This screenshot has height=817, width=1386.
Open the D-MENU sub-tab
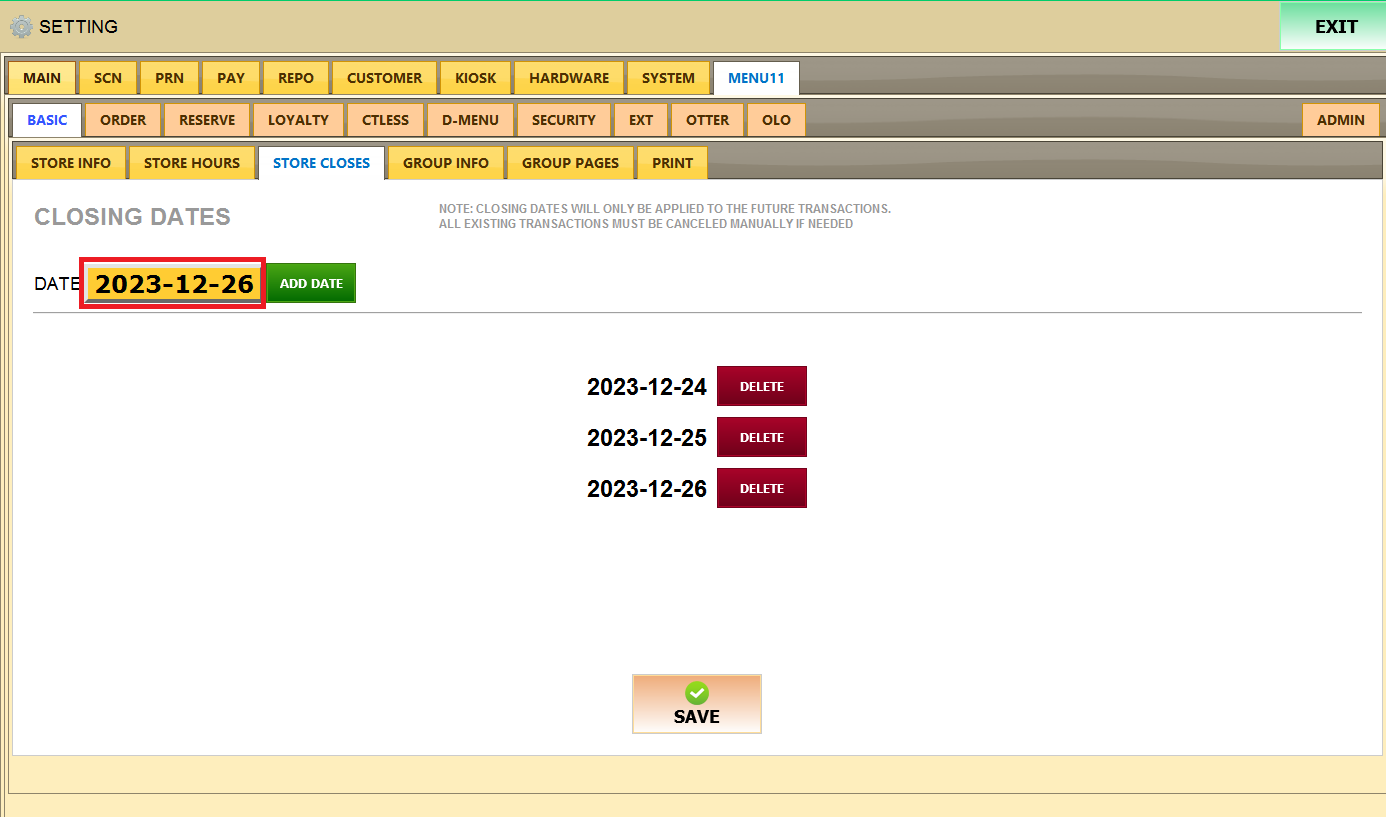coord(470,120)
